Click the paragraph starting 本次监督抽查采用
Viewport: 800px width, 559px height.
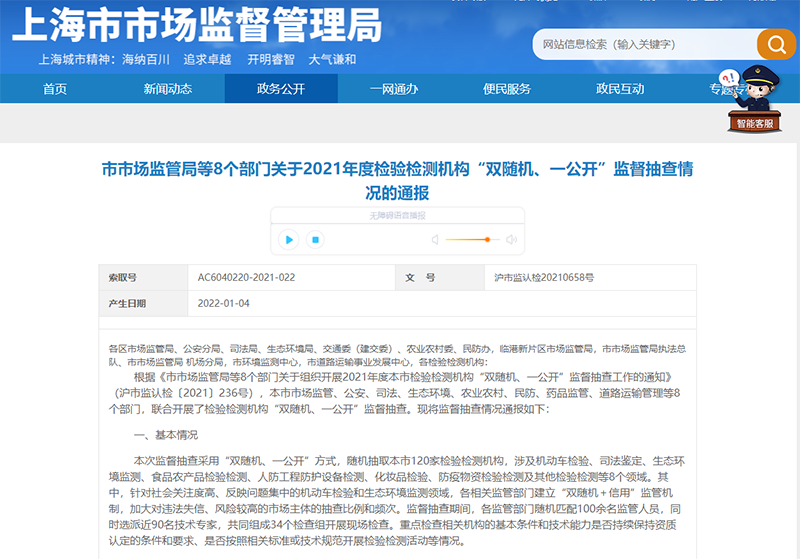(x=396, y=501)
